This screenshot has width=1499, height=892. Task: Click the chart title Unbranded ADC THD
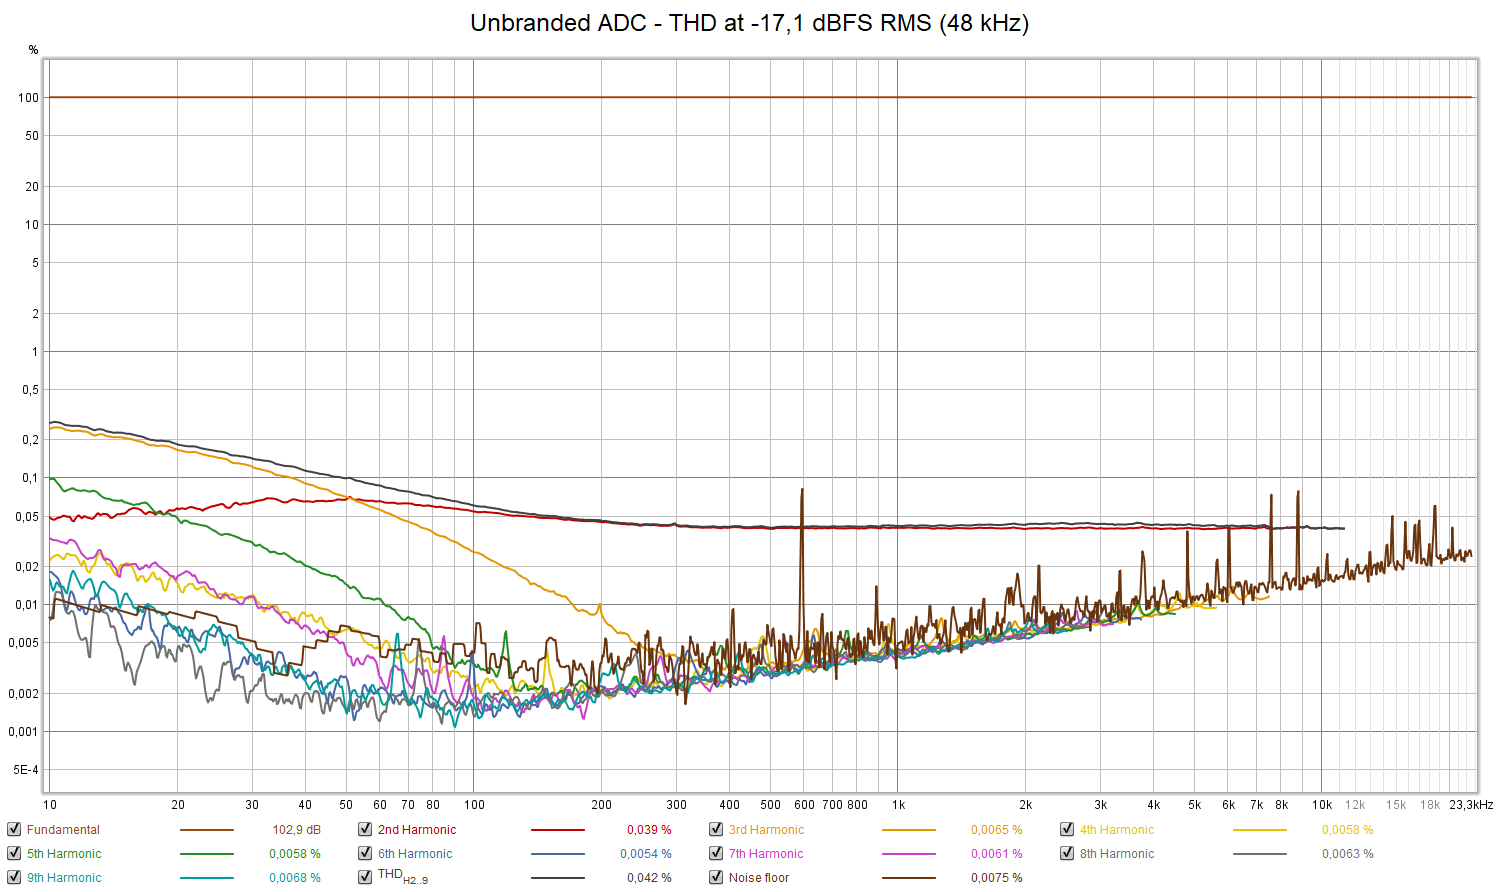750,23
